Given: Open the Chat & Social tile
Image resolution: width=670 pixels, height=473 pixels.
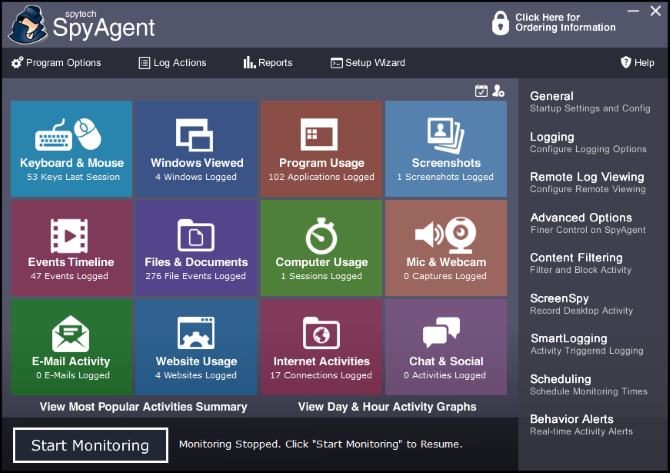Looking at the screenshot, I should pos(446,347).
